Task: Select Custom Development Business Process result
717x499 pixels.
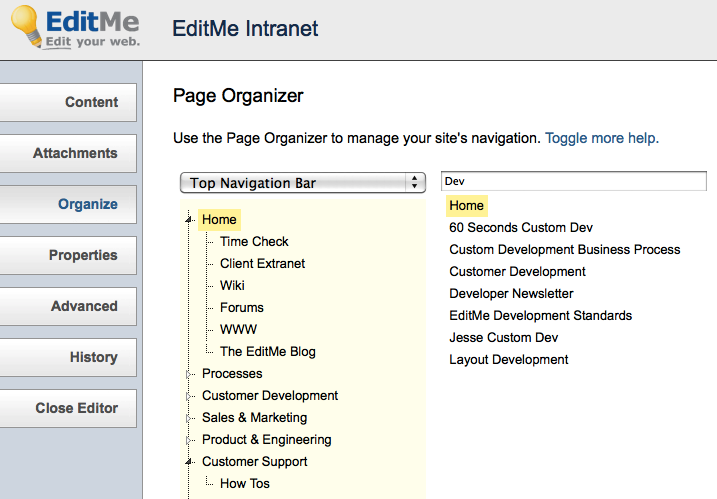Action: [565, 249]
